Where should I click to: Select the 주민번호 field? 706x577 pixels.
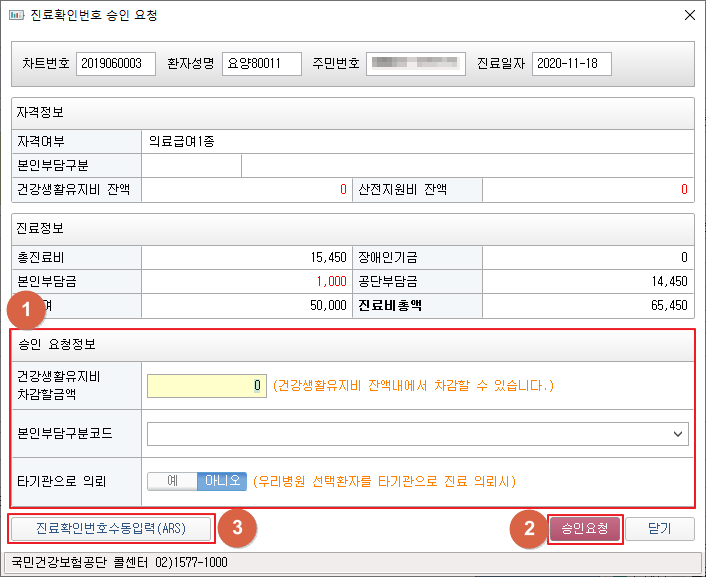coord(415,64)
